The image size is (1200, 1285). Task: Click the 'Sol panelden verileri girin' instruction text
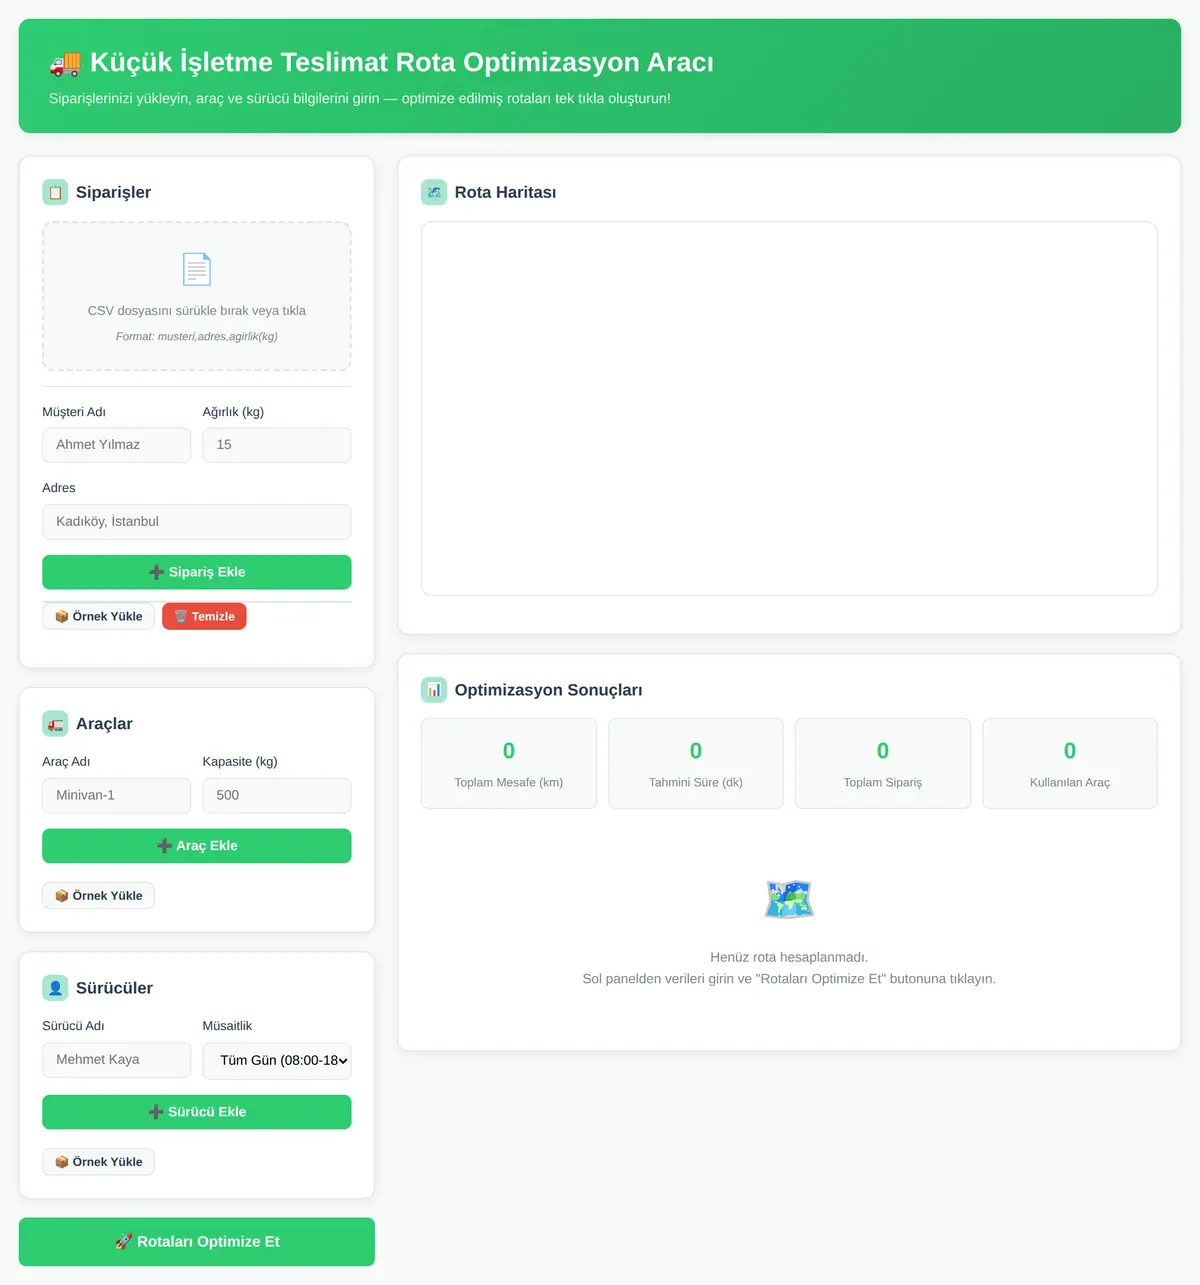[789, 979]
